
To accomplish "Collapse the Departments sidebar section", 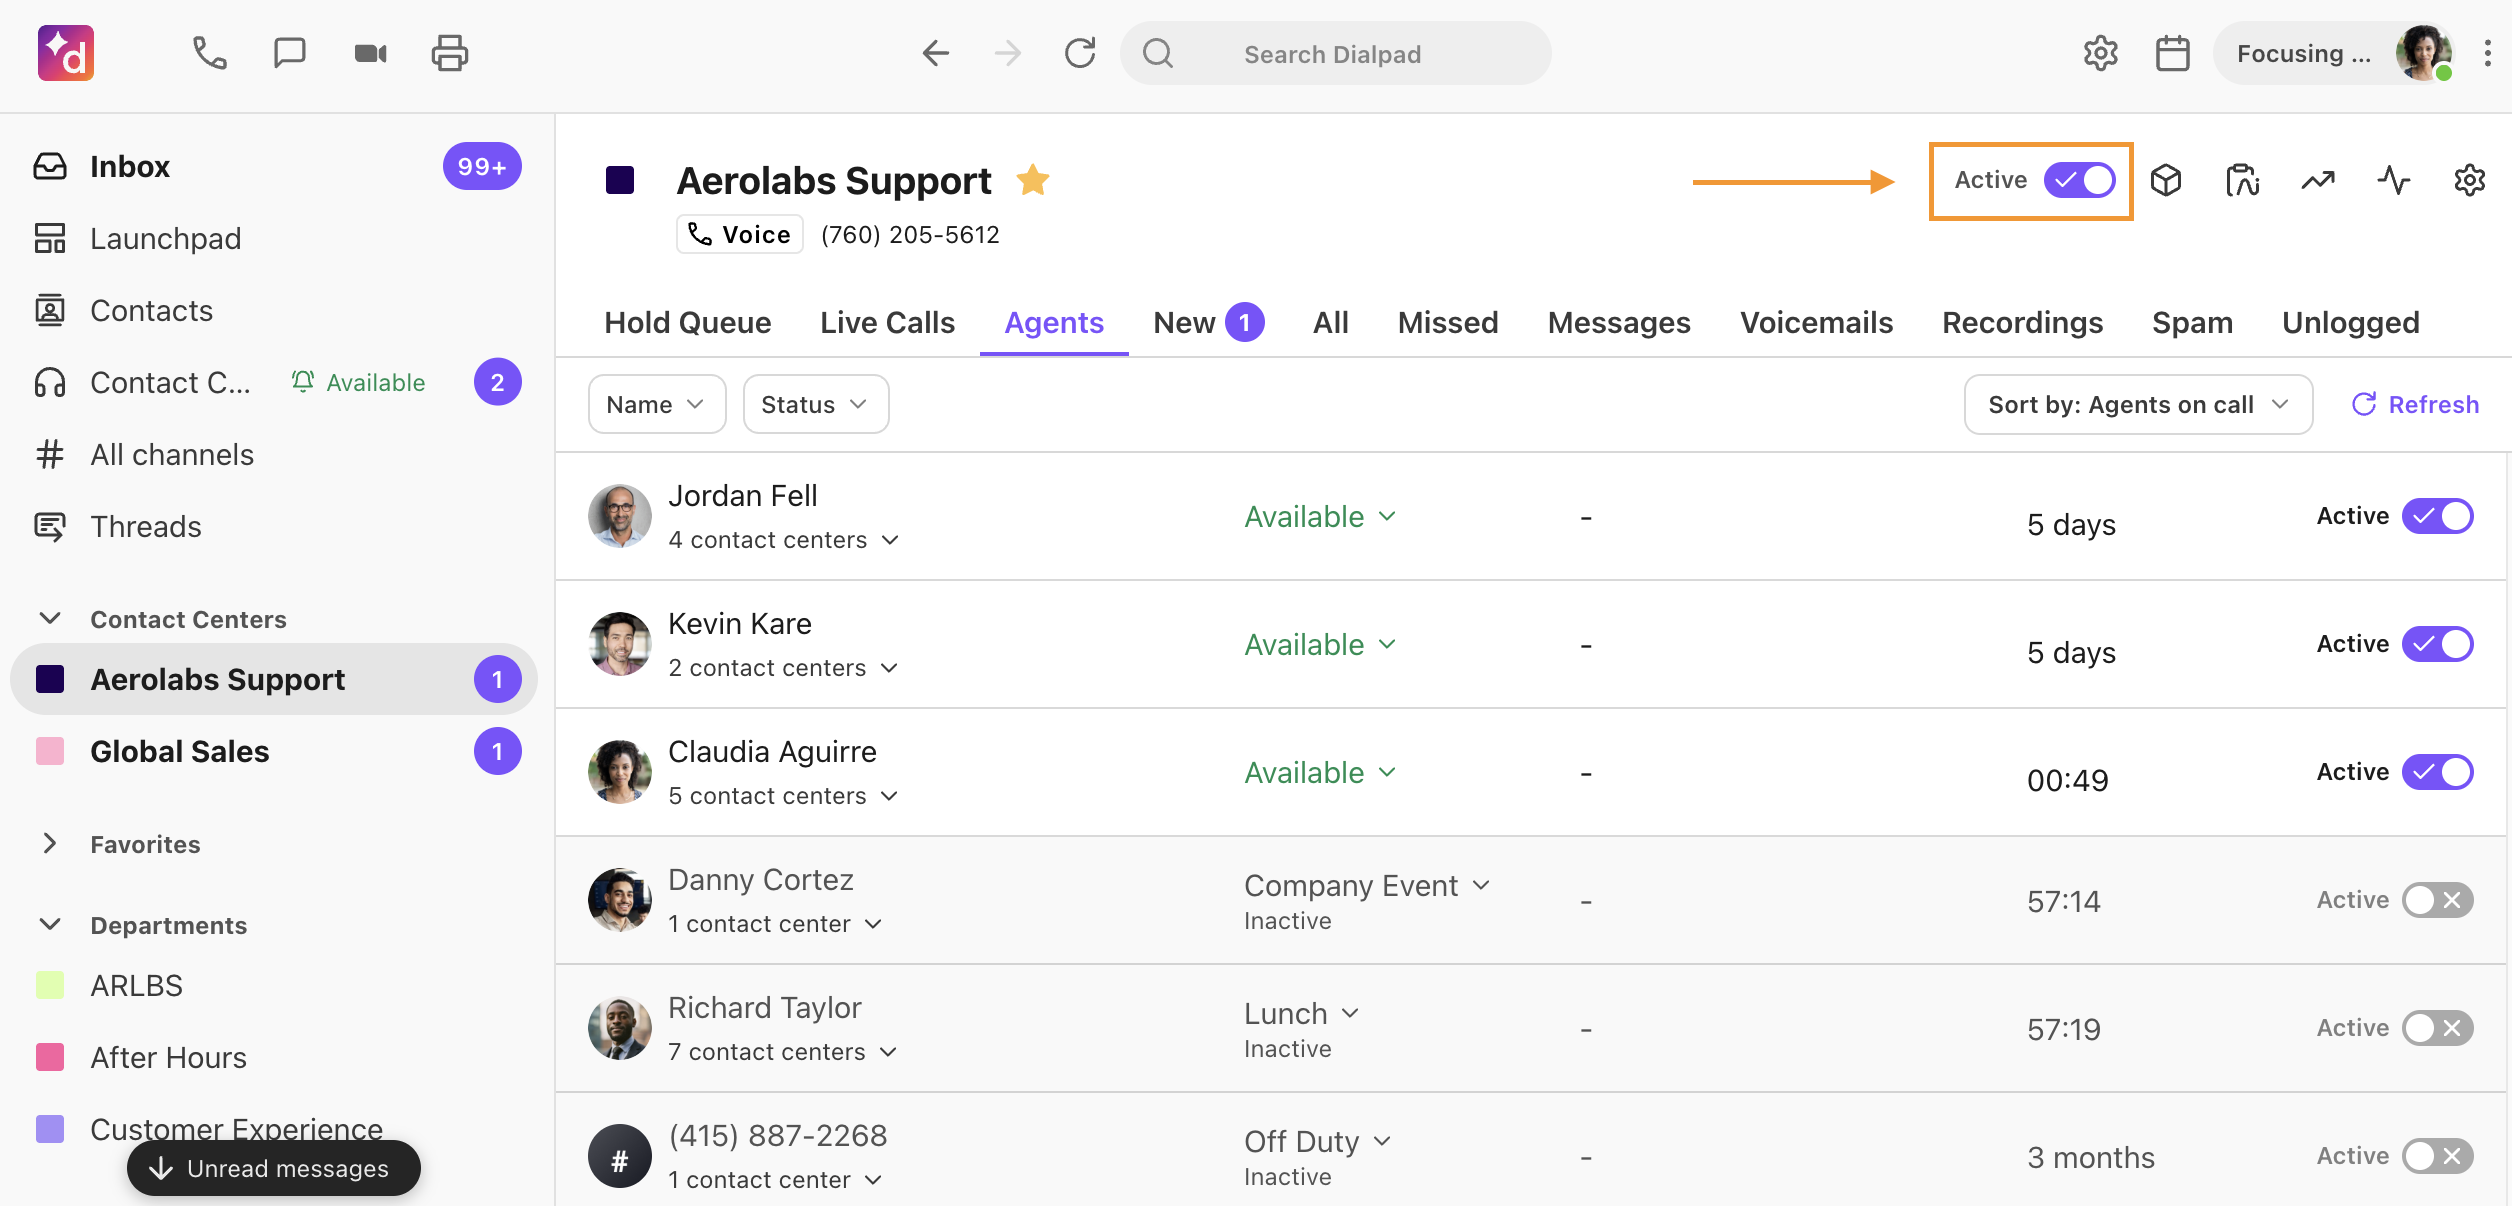I will 50,924.
